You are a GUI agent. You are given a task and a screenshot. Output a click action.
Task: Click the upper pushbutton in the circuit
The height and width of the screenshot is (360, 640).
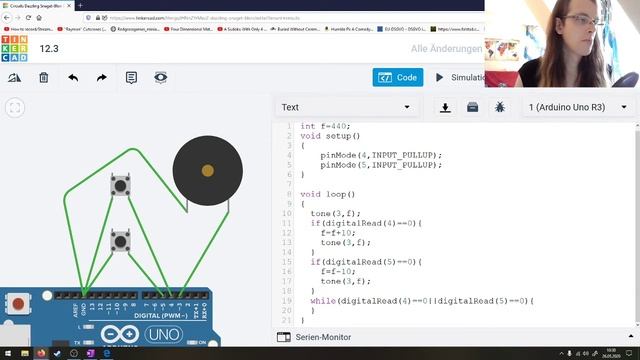click(x=120, y=186)
